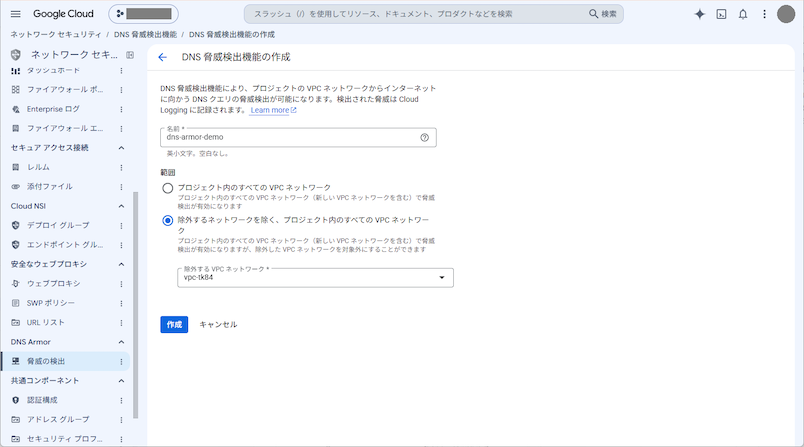The height and width of the screenshot is (447, 804).
Task: Open more options for URL リスト
Action: pyautogui.click(x=122, y=323)
